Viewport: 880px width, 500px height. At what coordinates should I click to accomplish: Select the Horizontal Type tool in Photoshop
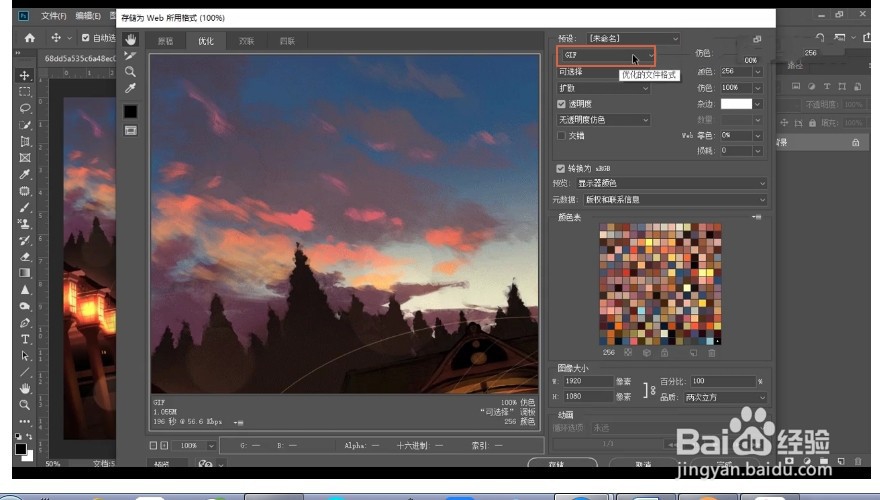coord(25,339)
